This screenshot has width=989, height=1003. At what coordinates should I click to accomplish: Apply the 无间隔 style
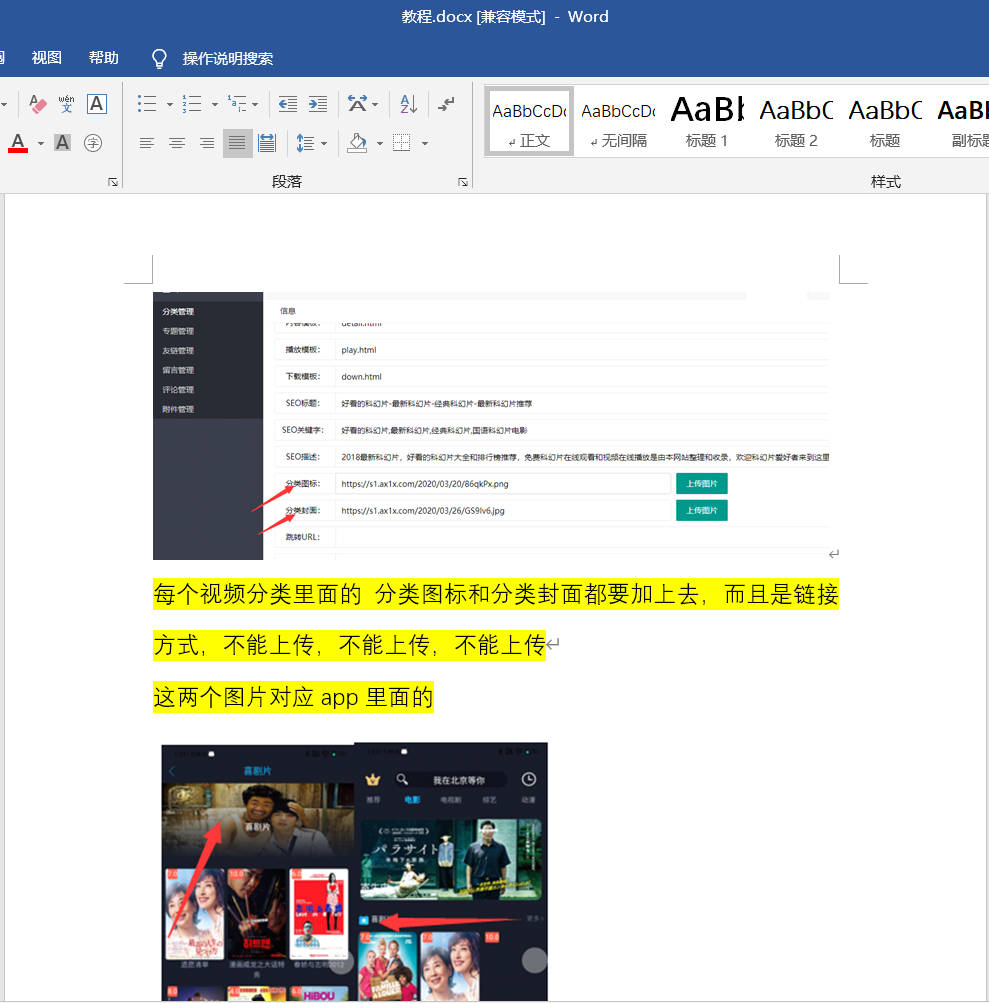click(618, 122)
